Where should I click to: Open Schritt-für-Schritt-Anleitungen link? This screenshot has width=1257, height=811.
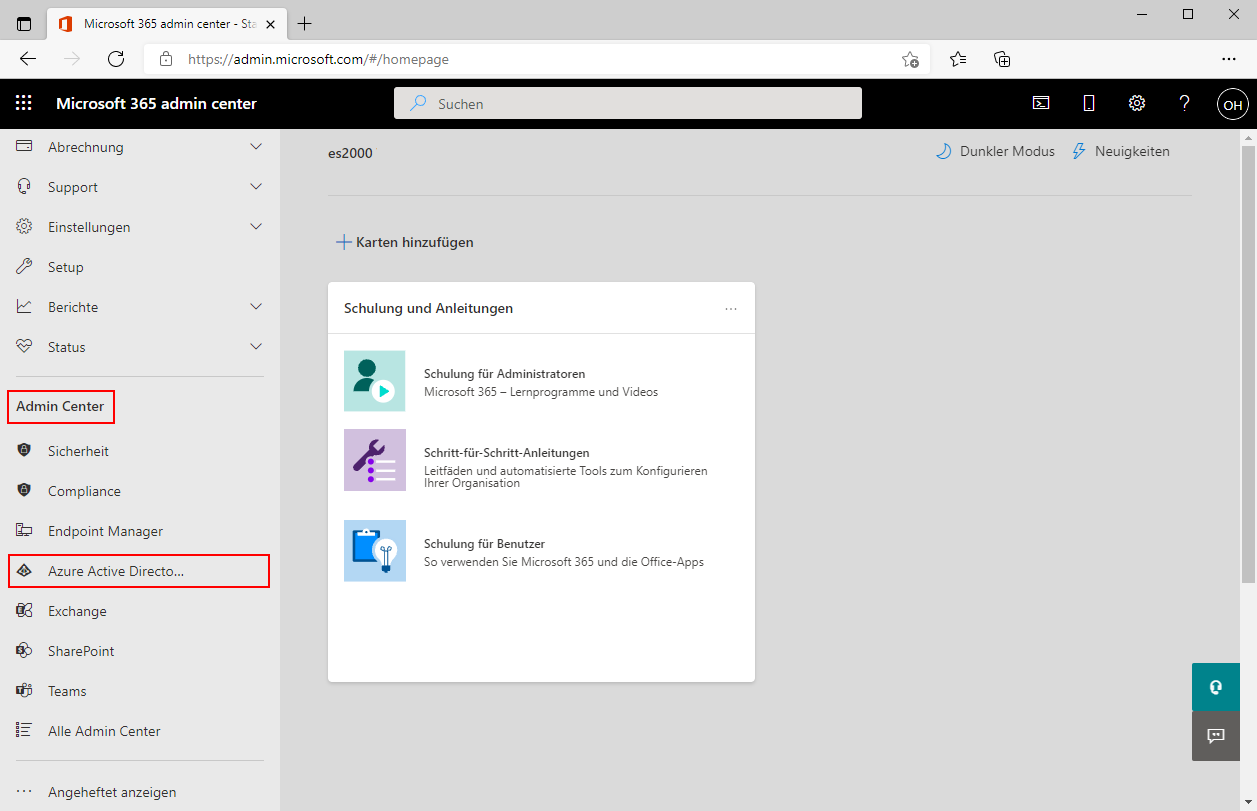[x=506, y=453]
